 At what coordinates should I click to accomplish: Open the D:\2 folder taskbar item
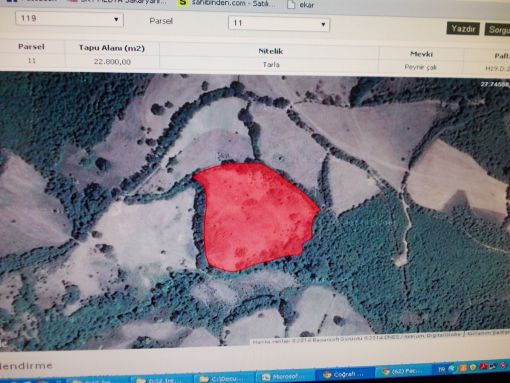click(161, 380)
